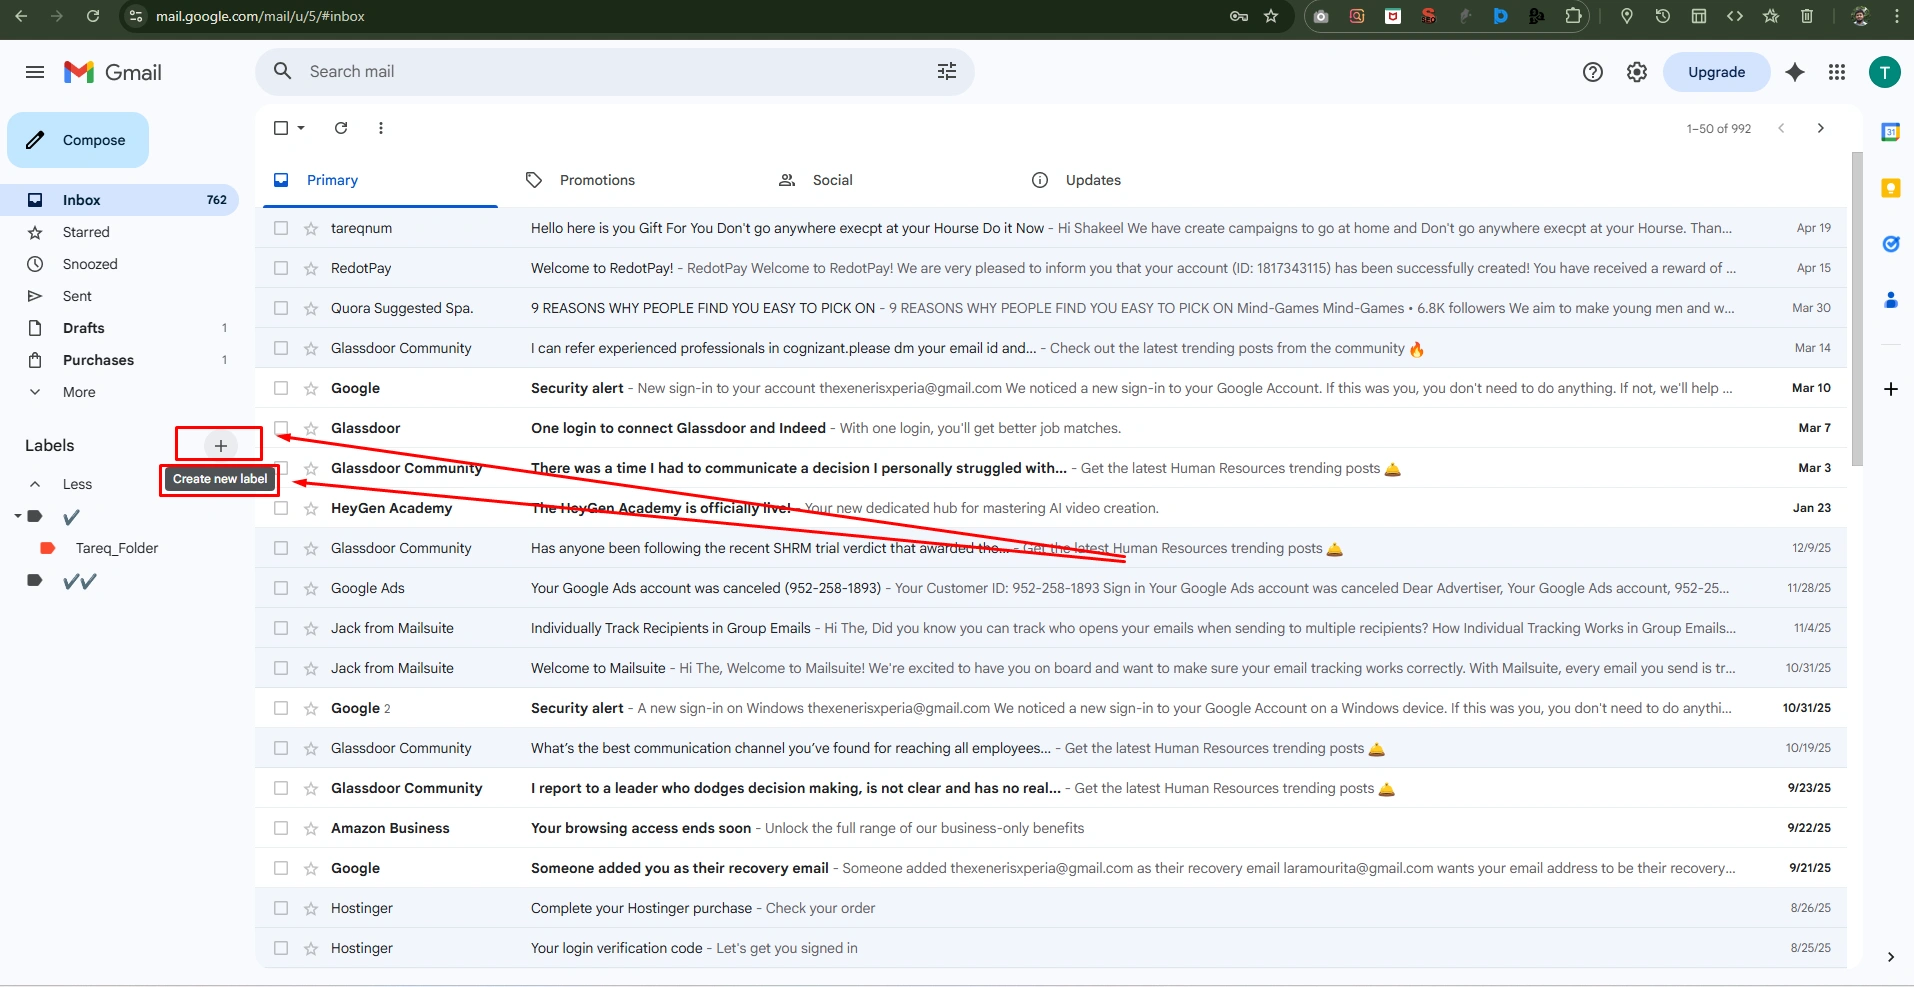Focus the Search mail field

point(615,72)
